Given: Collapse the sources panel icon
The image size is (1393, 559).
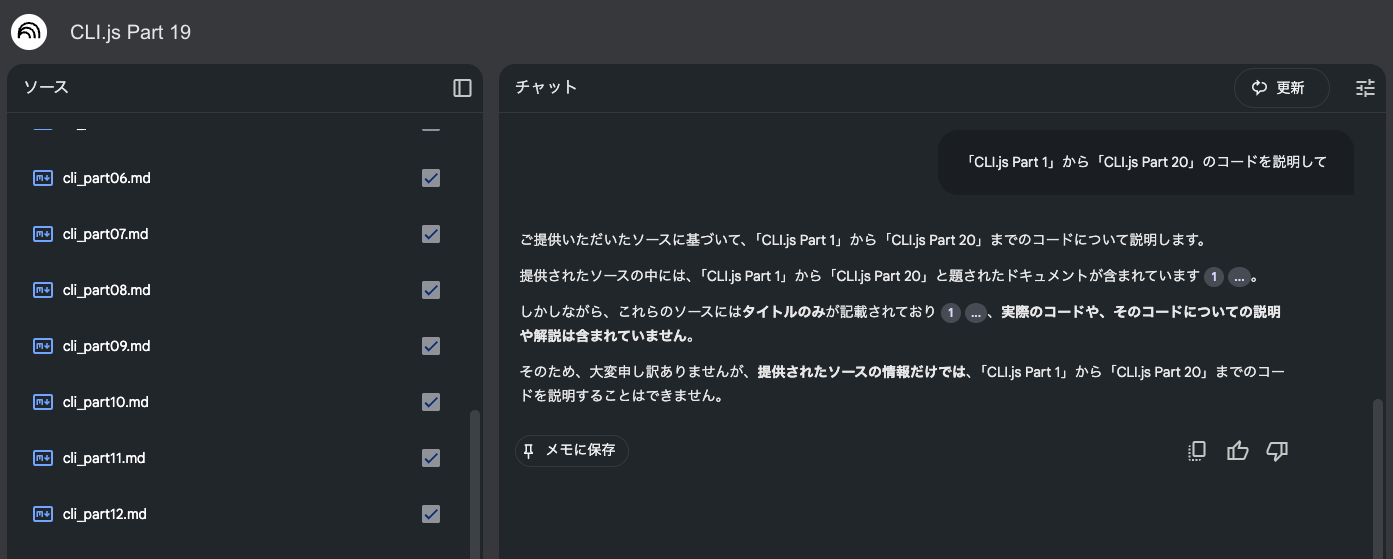Looking at the screenshot, I should click(x=462, y=88).
